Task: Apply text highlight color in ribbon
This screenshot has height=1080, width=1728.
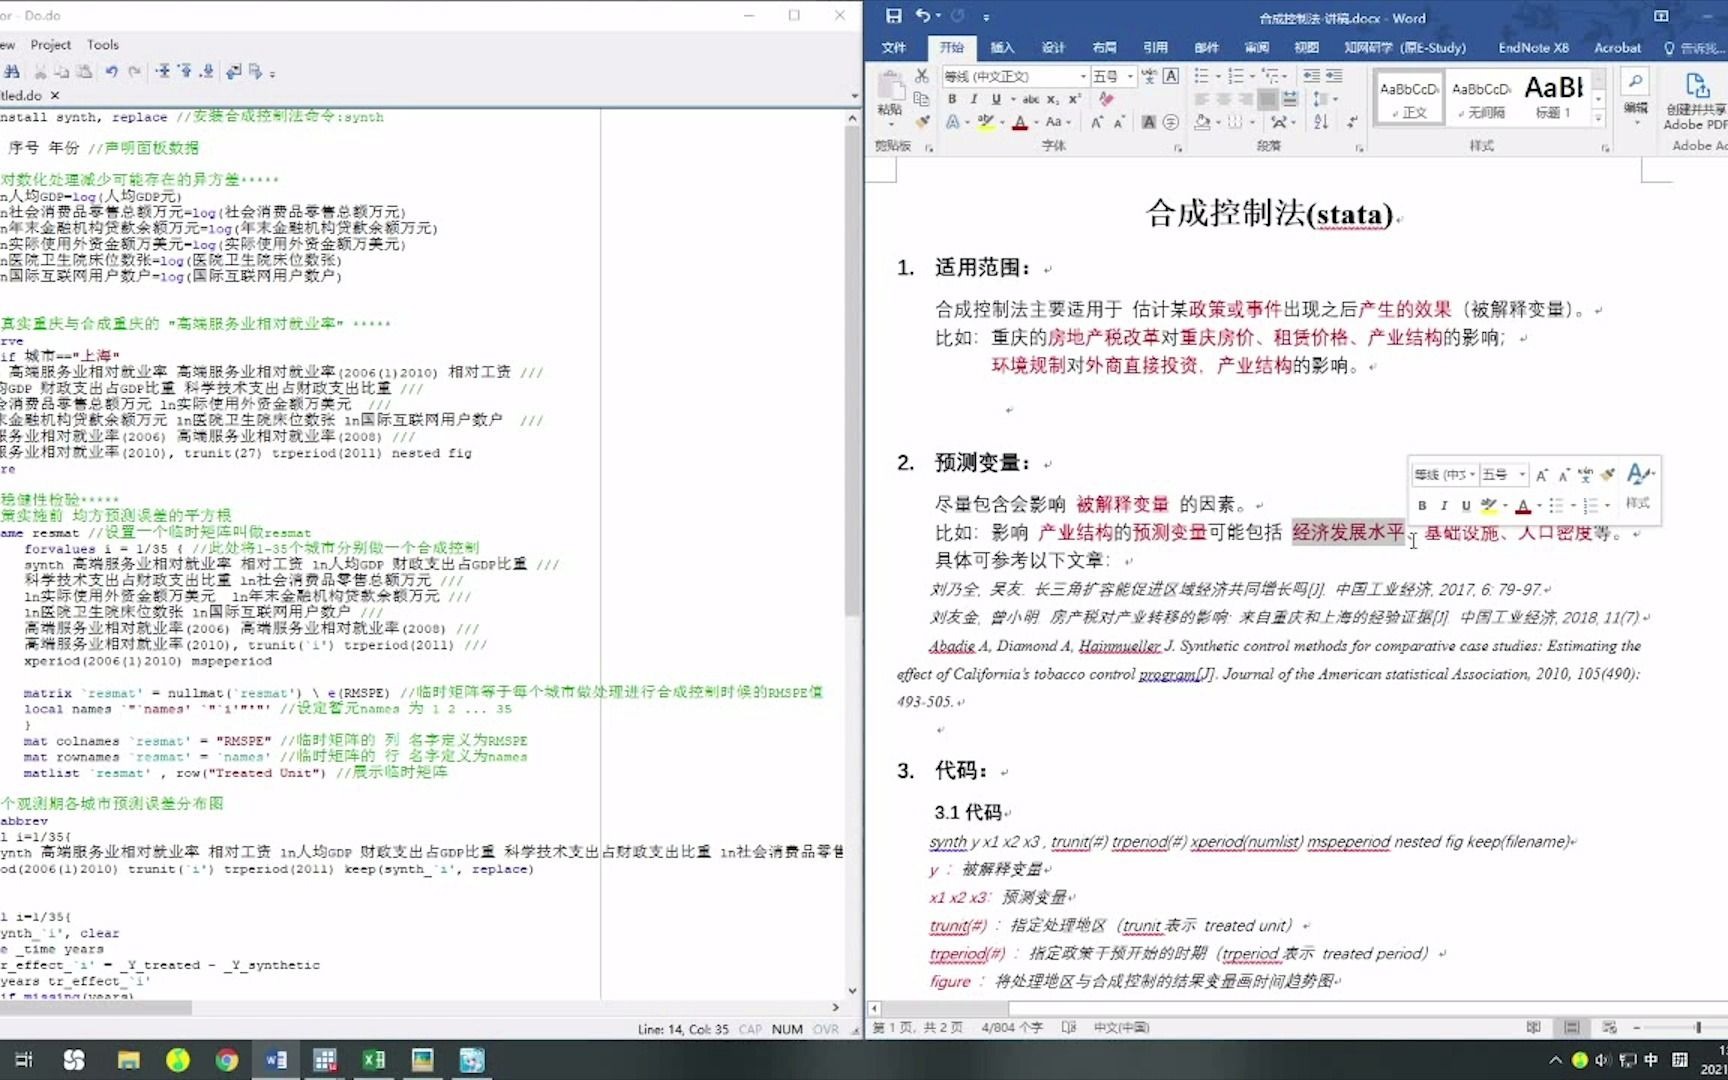Action: click(986, 122)
